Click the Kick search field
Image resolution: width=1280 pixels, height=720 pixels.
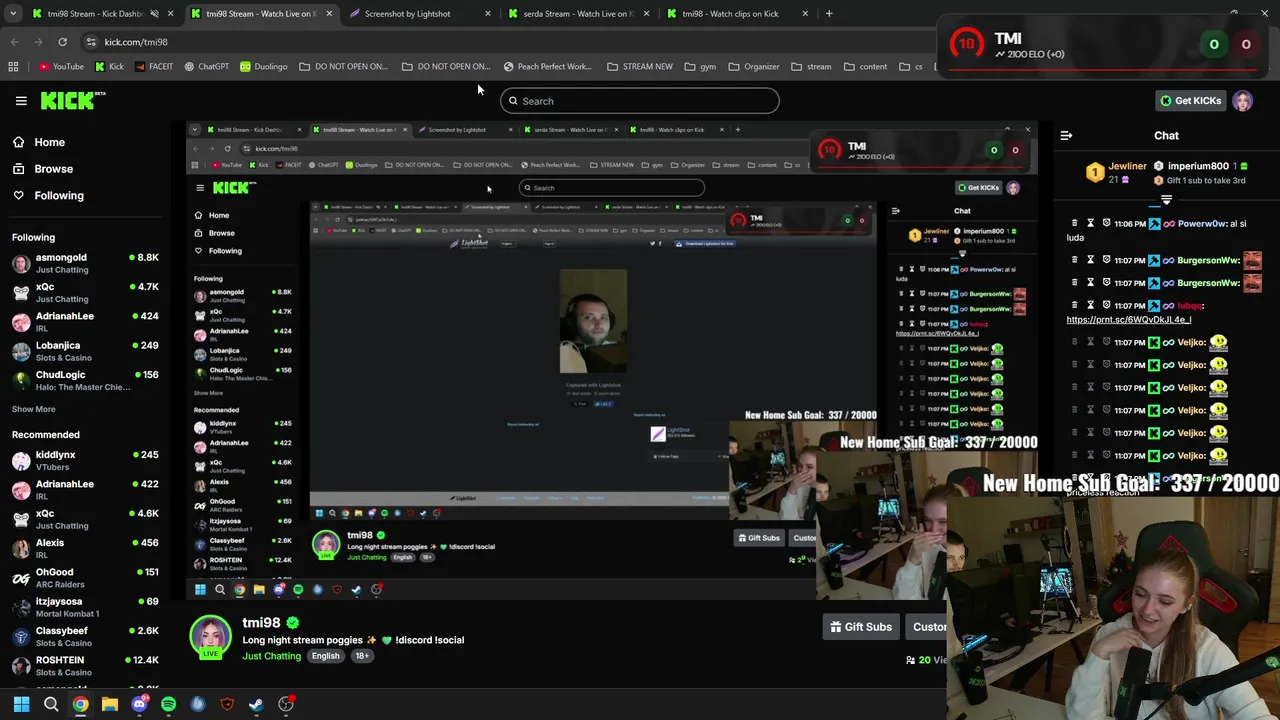[640, 101]
